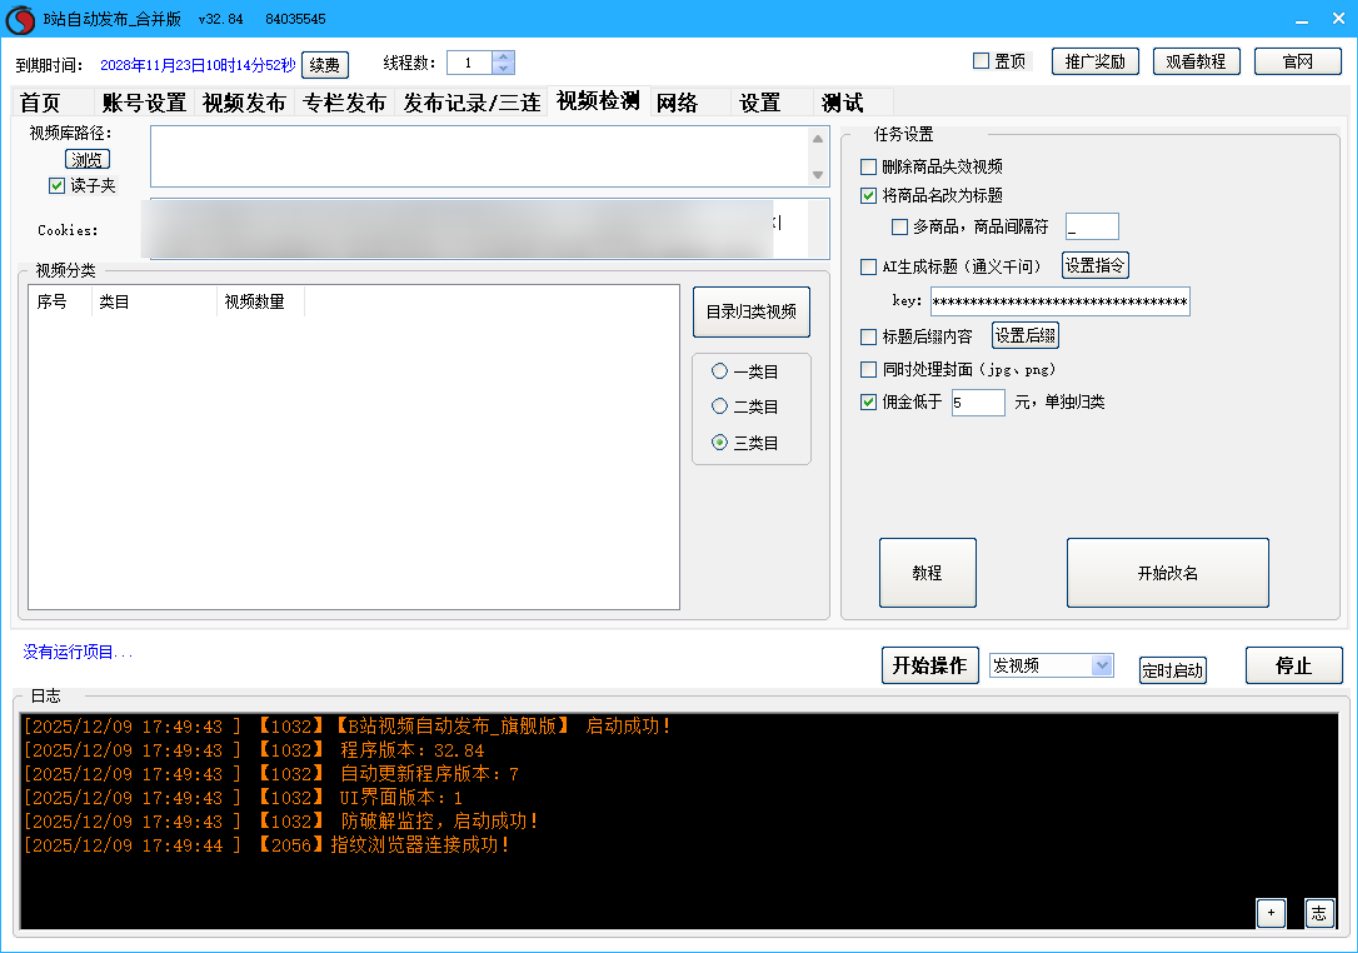Click the AI key input field
Viewport: 1358px width, 953px height.
[x=1059, y=302]
